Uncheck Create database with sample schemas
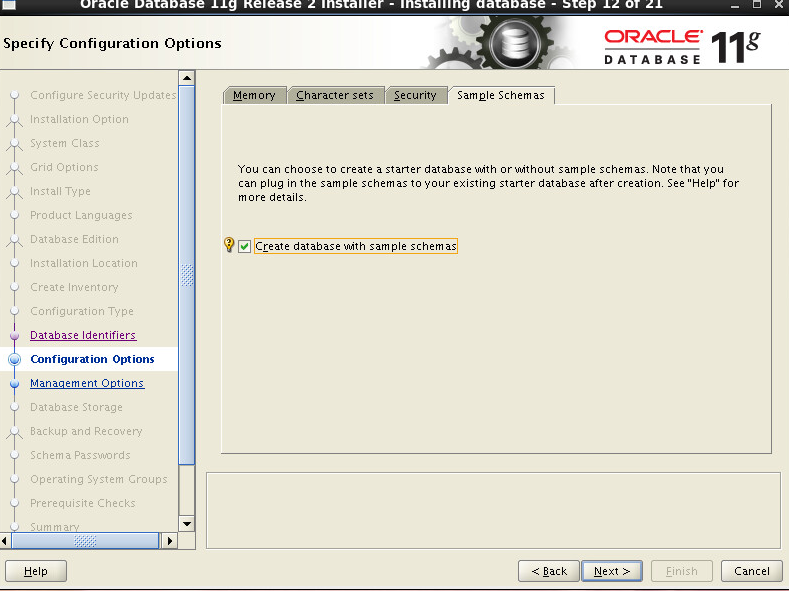Image resolution: width=789 pixels, height=591 pixels. 245,246
